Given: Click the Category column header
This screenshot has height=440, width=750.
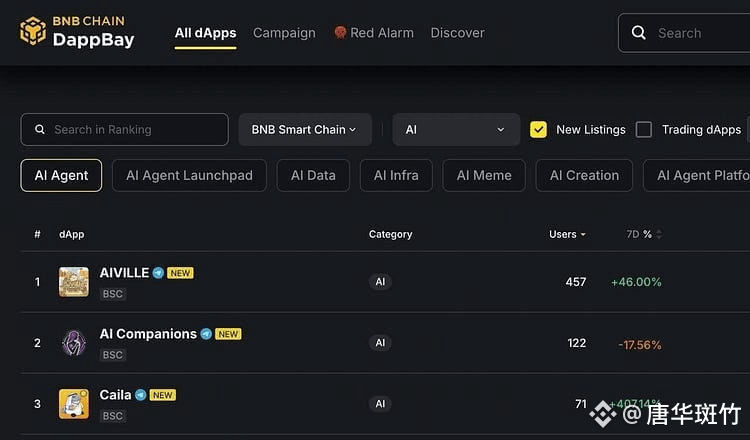Looking at the screenshot, I should (390, 234).
